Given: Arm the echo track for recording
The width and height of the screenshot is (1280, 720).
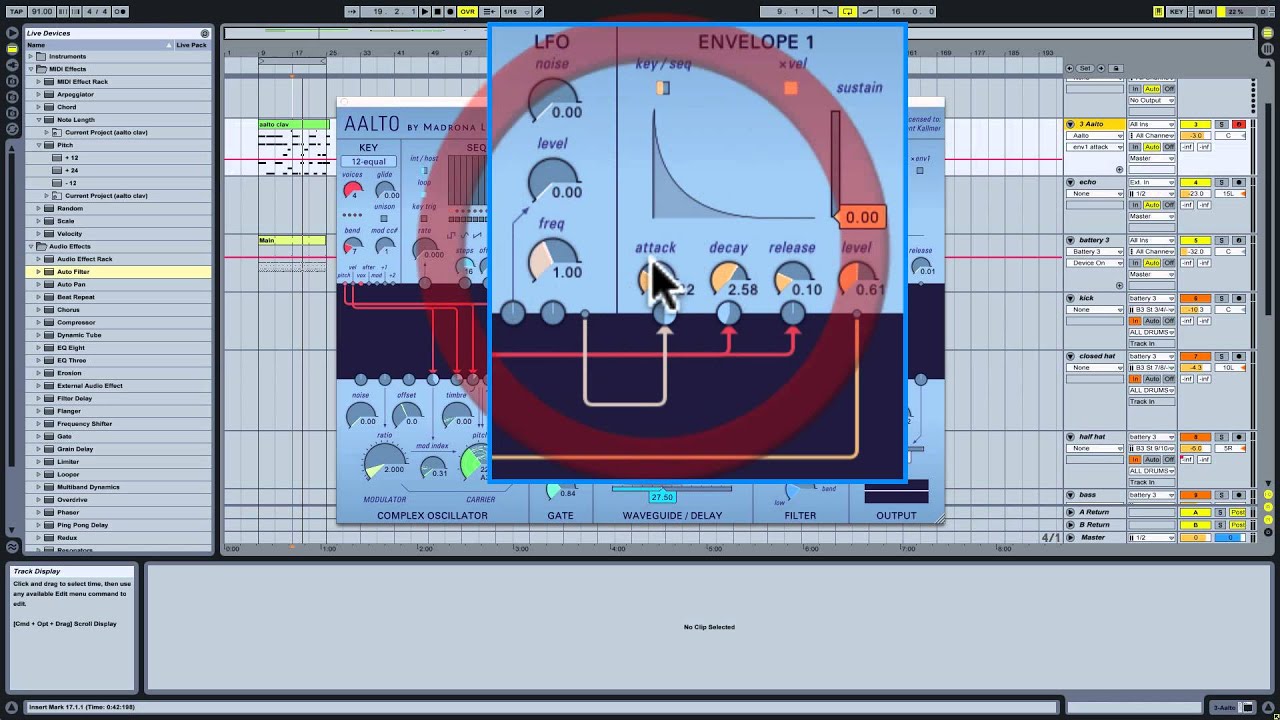Looking at the screenshot, I should [1238, 182].
